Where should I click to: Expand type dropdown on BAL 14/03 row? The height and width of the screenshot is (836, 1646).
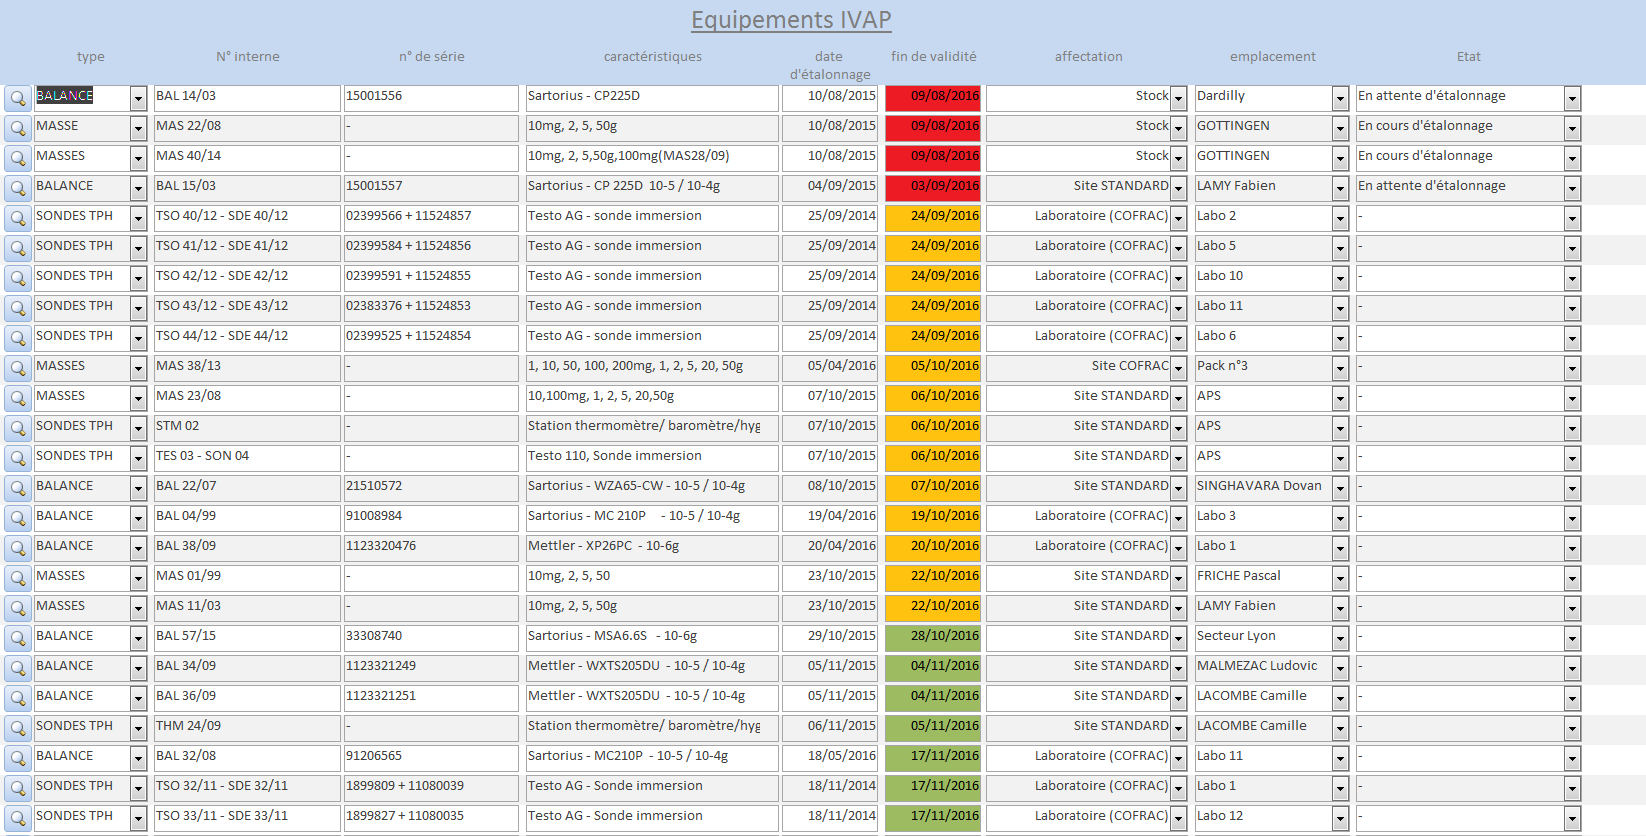(x=138, y=98)
